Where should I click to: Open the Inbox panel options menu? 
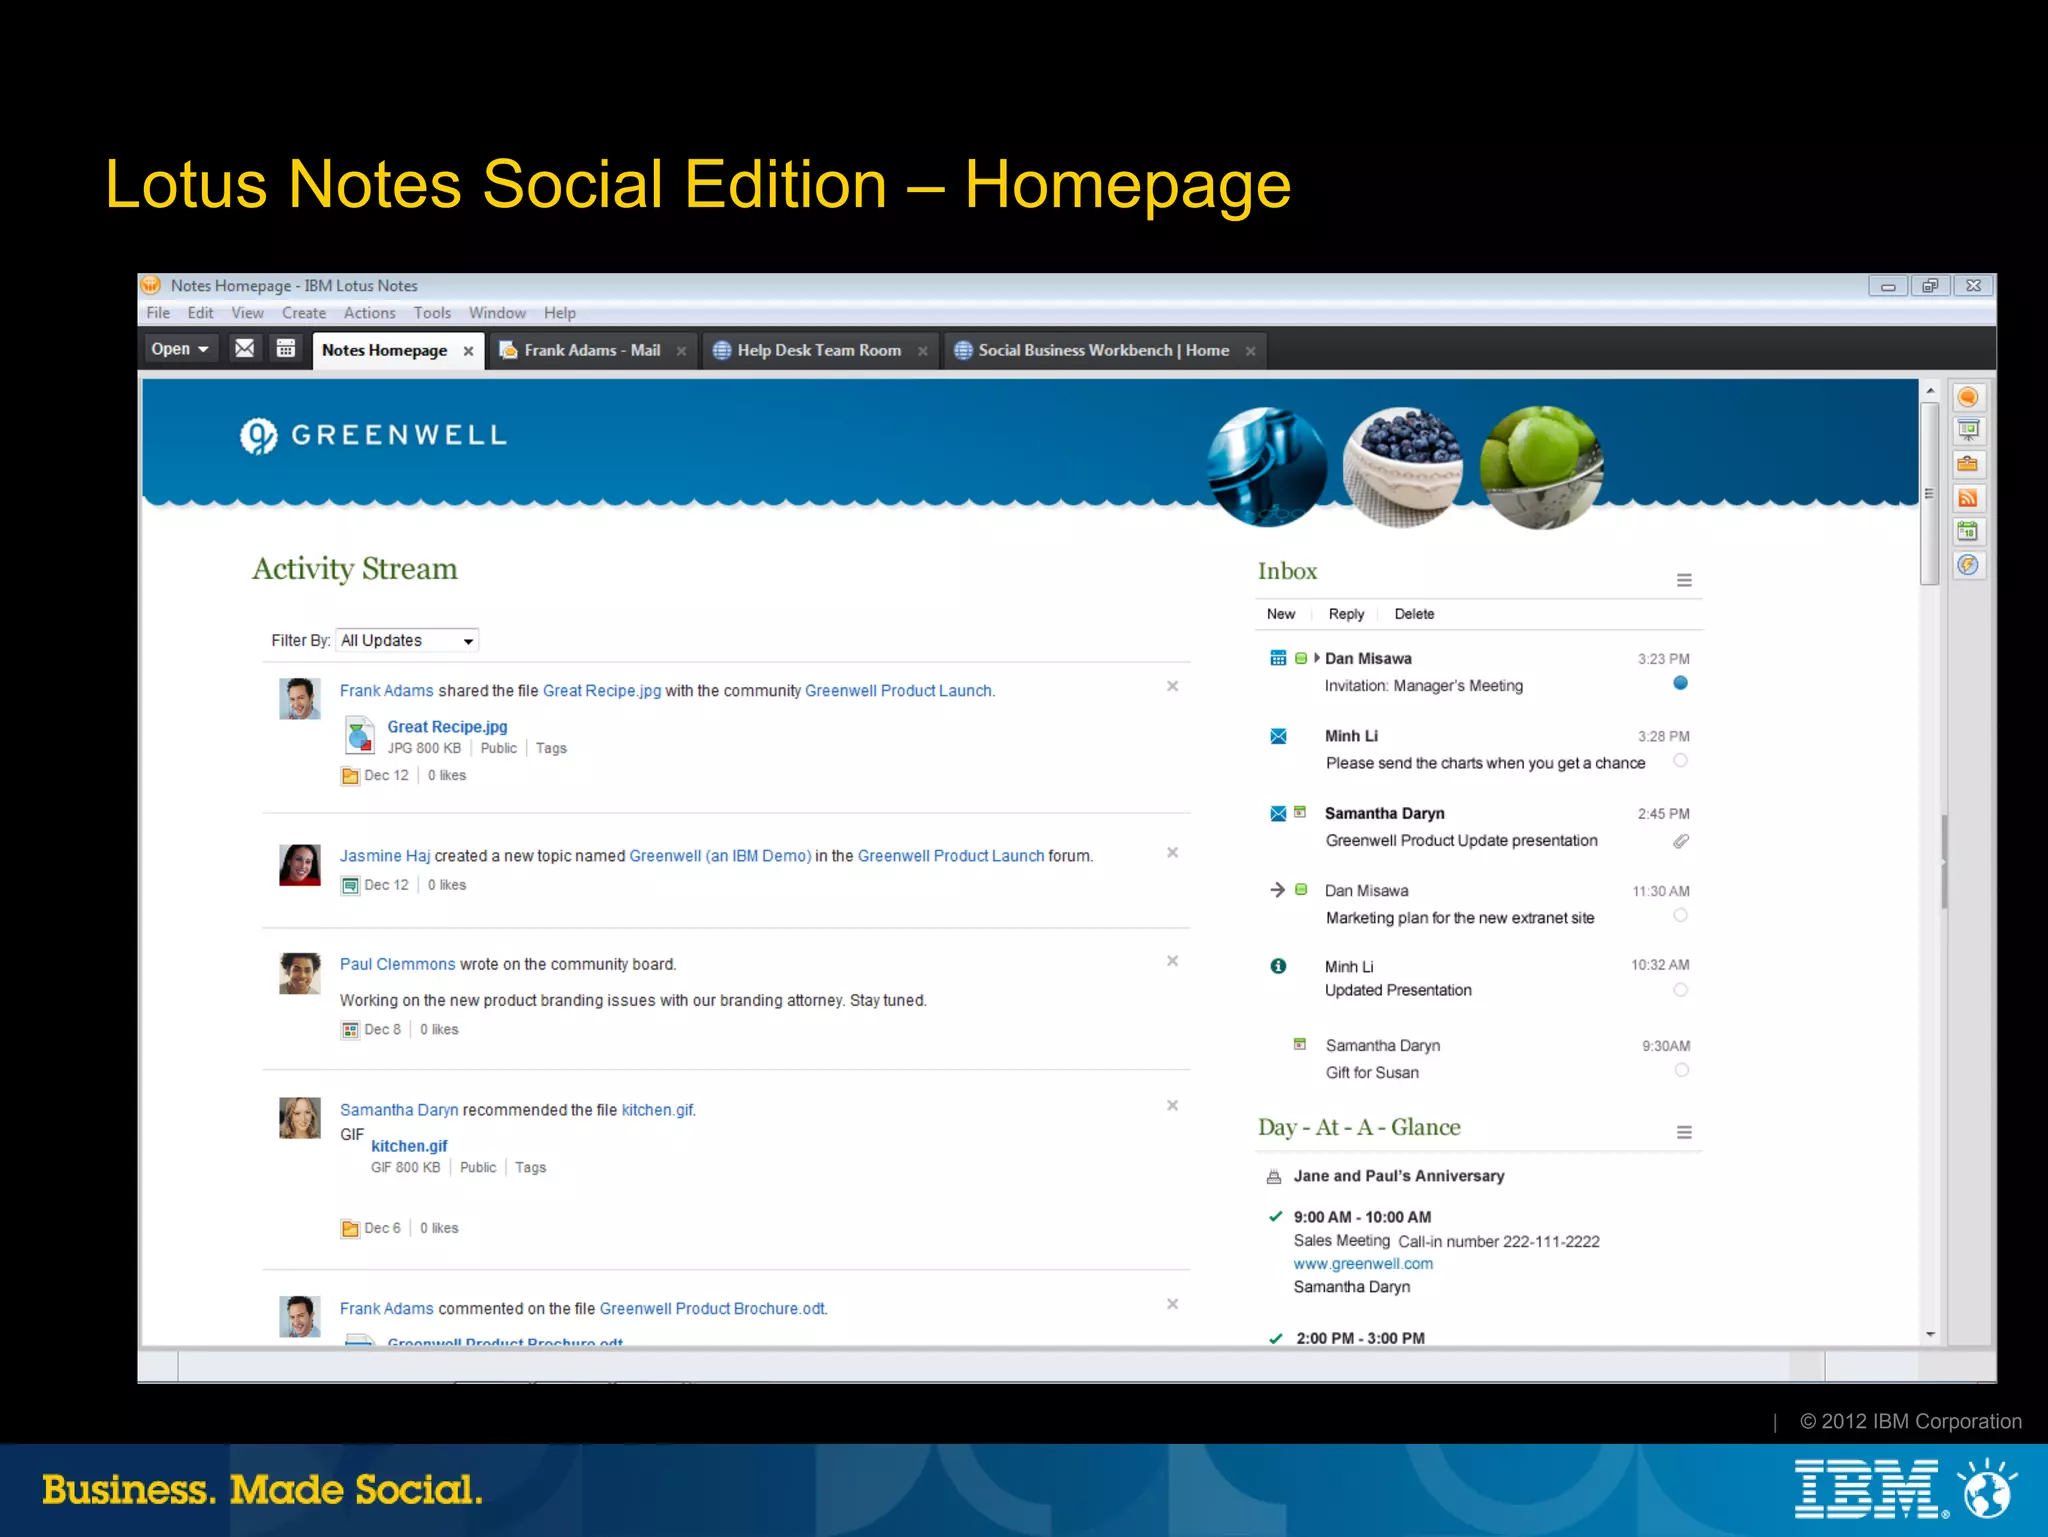(x=1684, y=580)
